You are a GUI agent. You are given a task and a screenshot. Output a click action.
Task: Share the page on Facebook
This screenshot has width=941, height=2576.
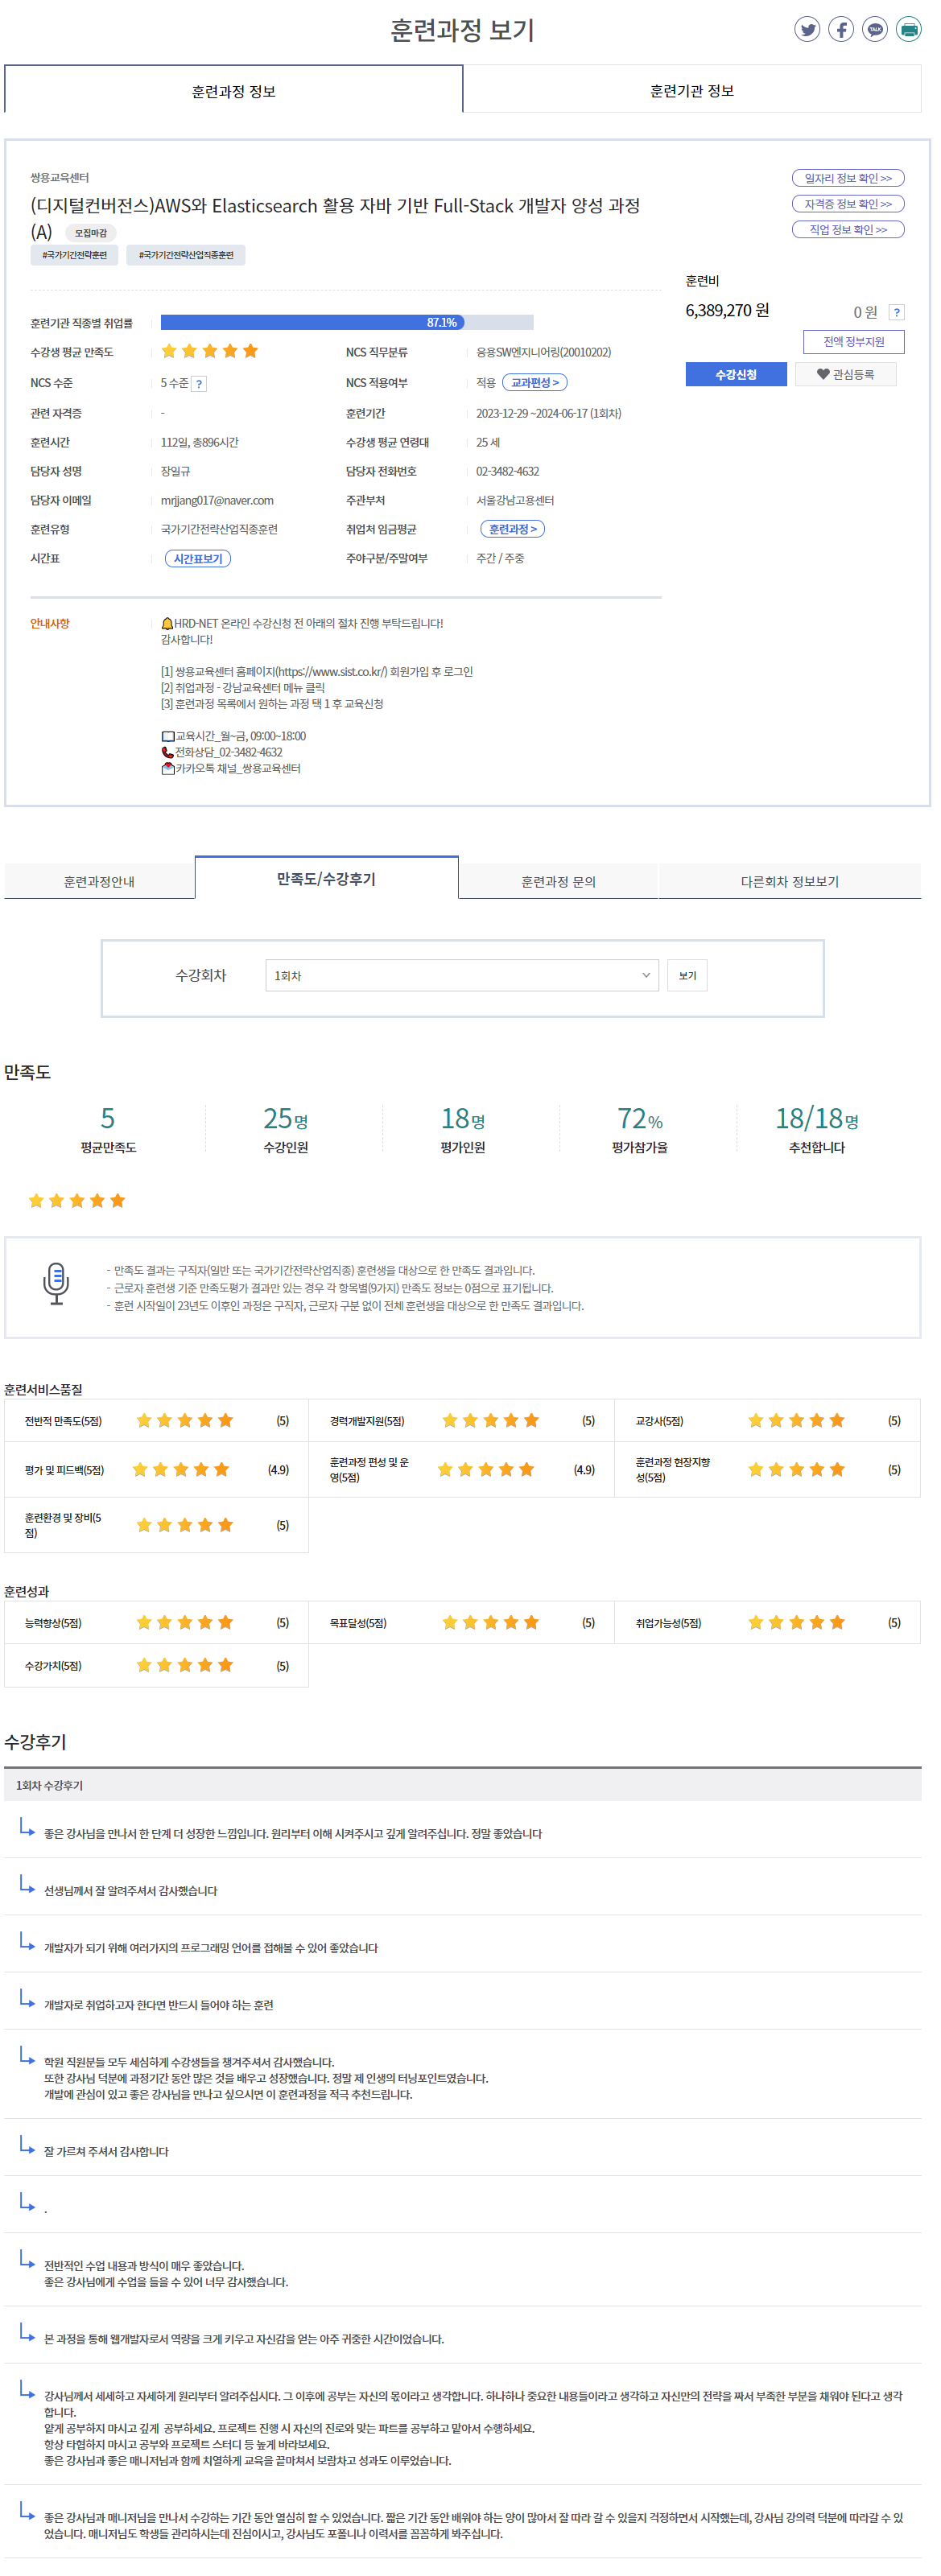click(x=841, y=29)
